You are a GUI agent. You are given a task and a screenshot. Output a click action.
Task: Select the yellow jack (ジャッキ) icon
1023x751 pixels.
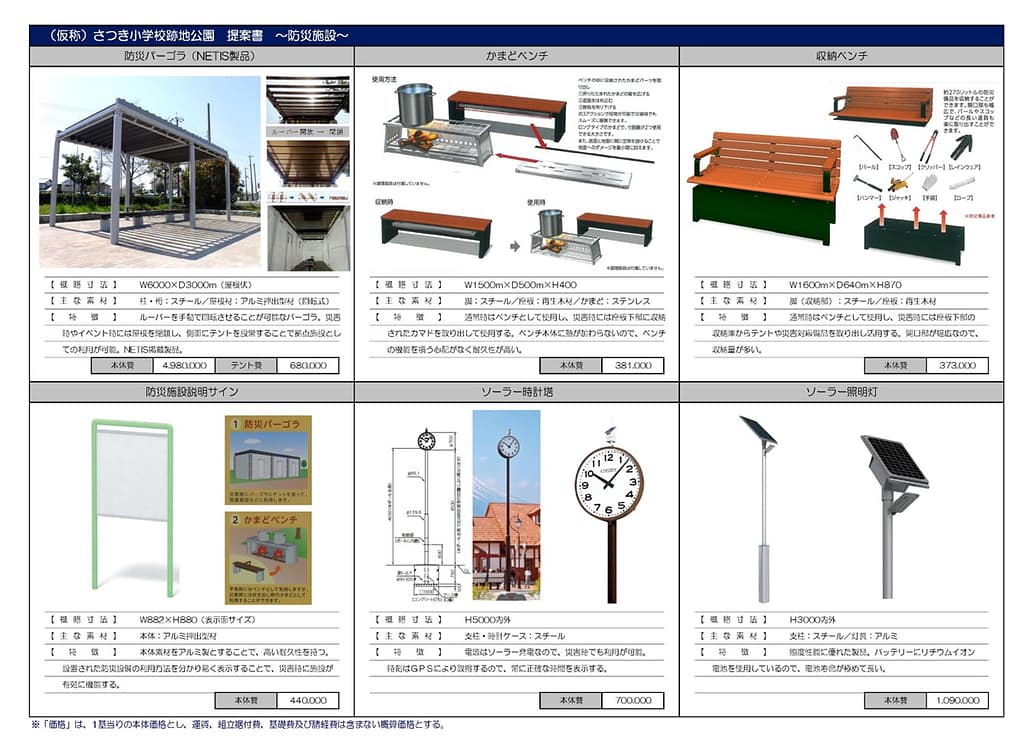click(x=898, y=184)
